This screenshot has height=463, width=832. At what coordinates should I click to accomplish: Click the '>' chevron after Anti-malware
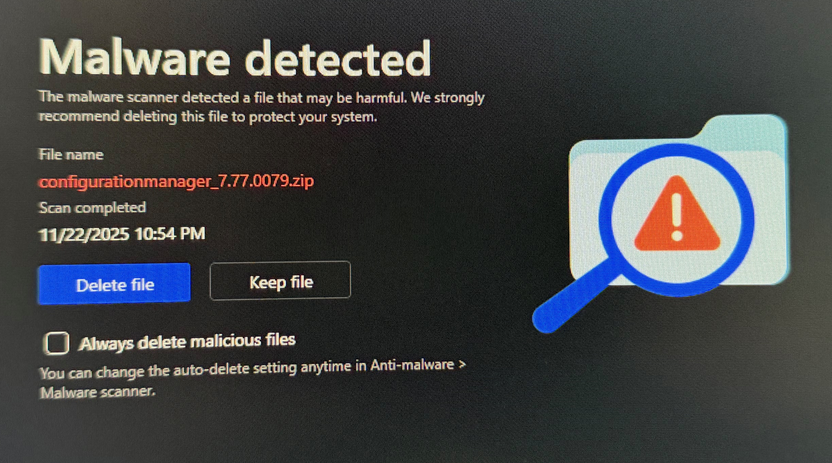462,364
